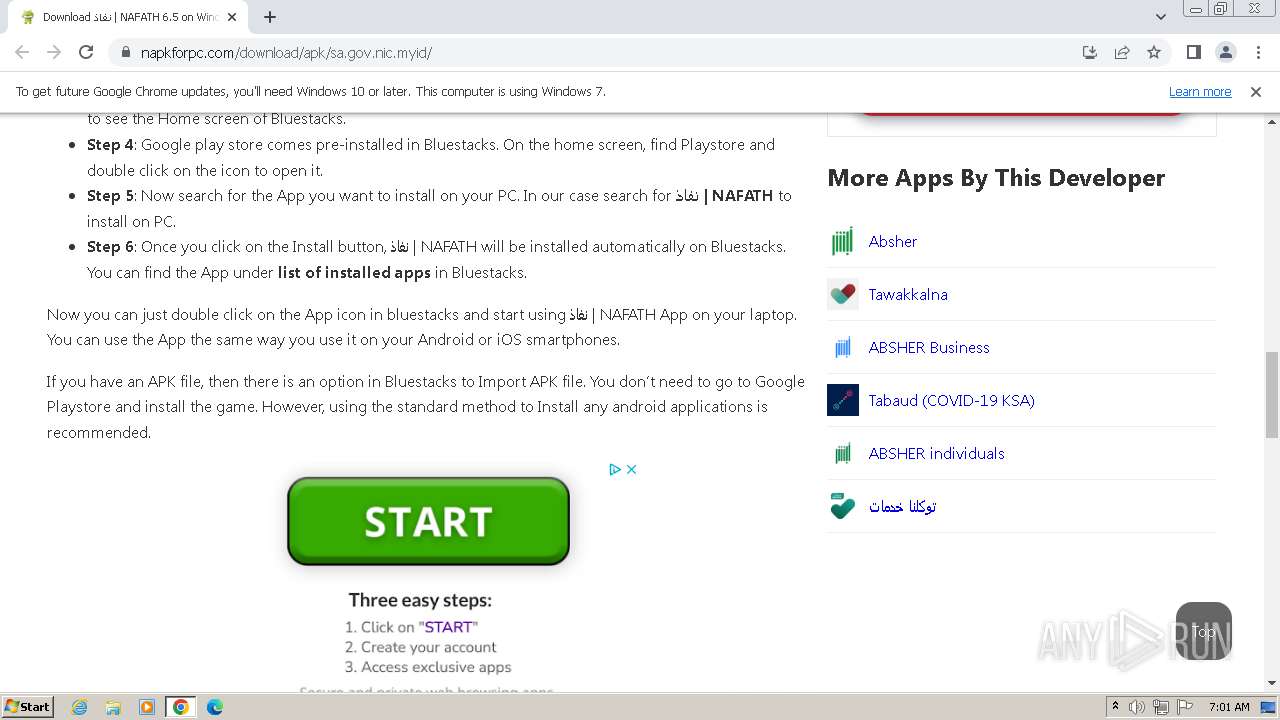Dismiss the Chrome update notification bar
This screenshot has width=1280, height=720.
point(1256,92)
